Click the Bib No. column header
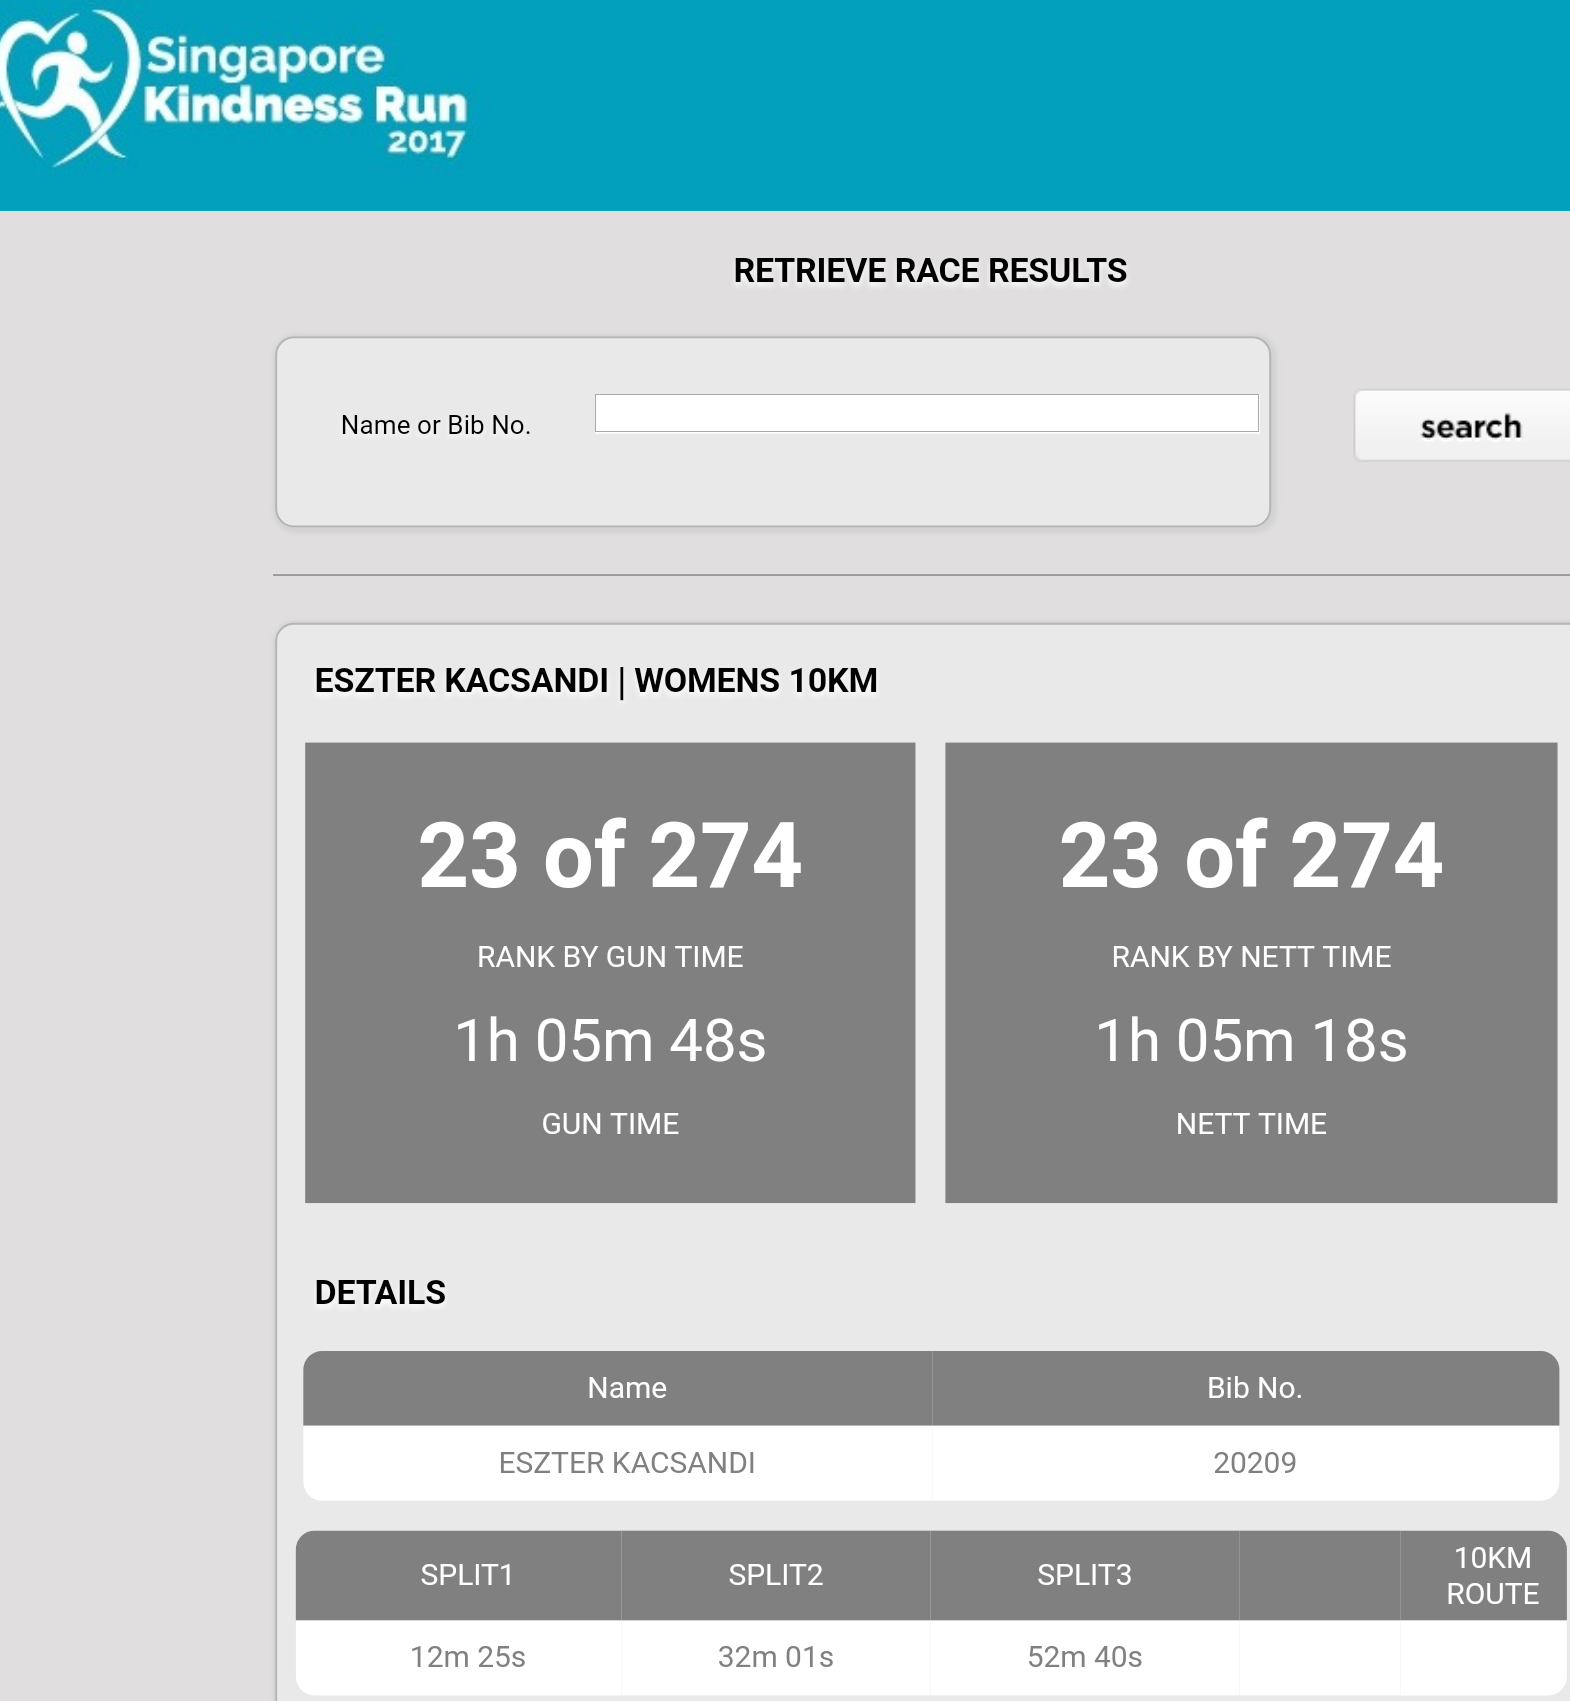Screen dimensions: 1570x1701 click(1253, 1388)
